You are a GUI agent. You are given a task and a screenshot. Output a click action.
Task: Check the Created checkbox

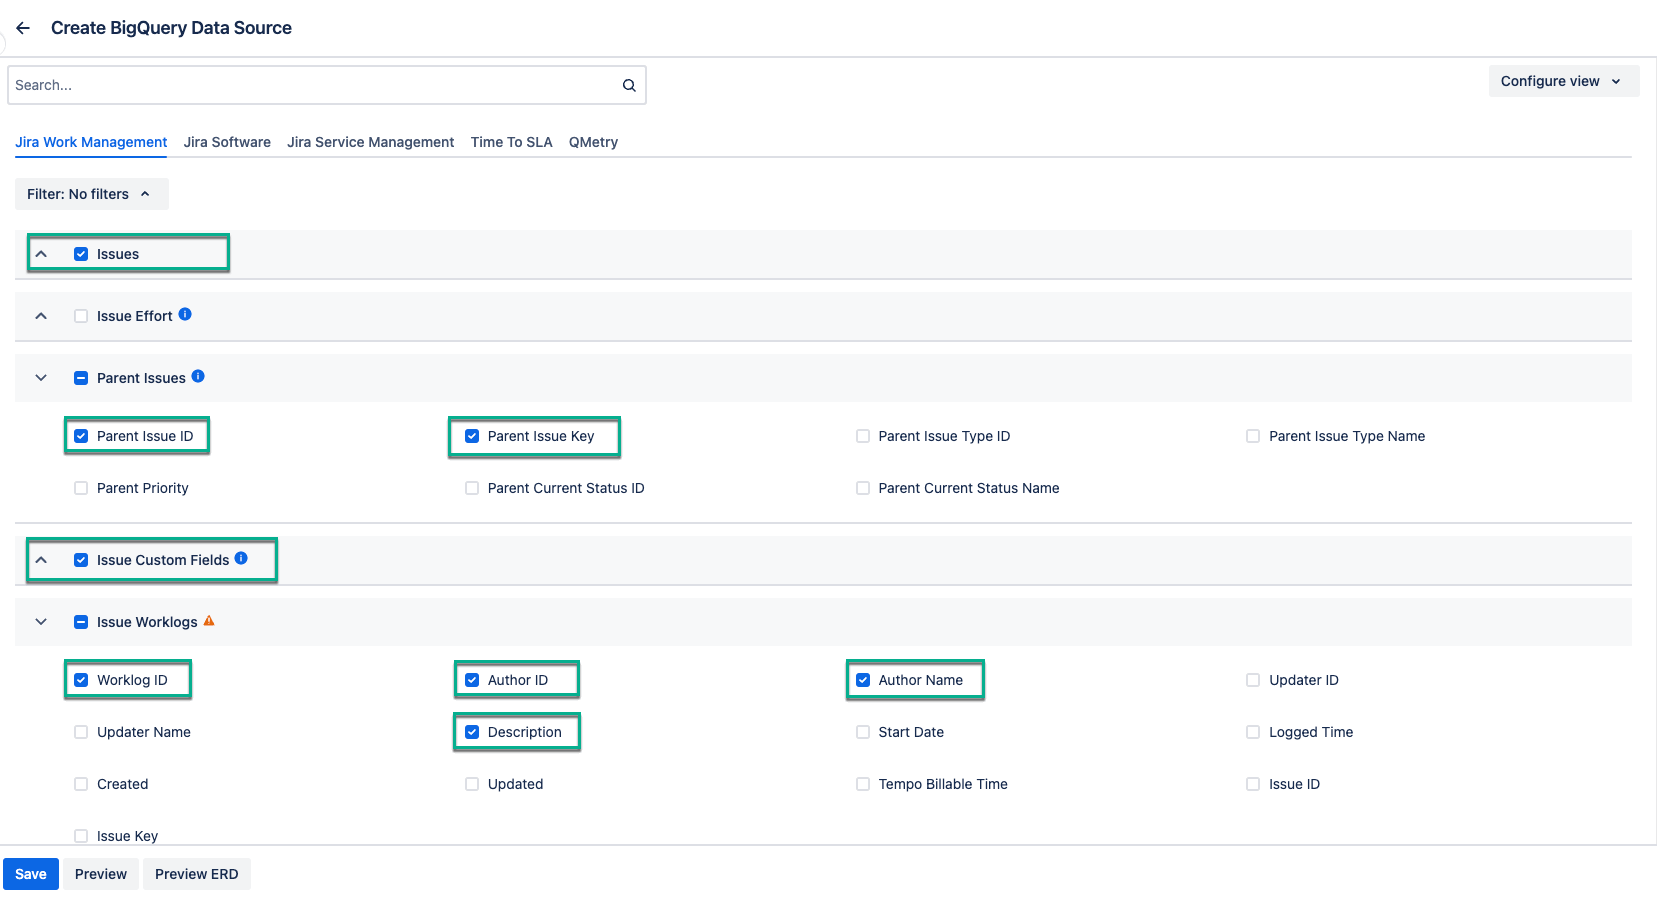coord(81,784)
